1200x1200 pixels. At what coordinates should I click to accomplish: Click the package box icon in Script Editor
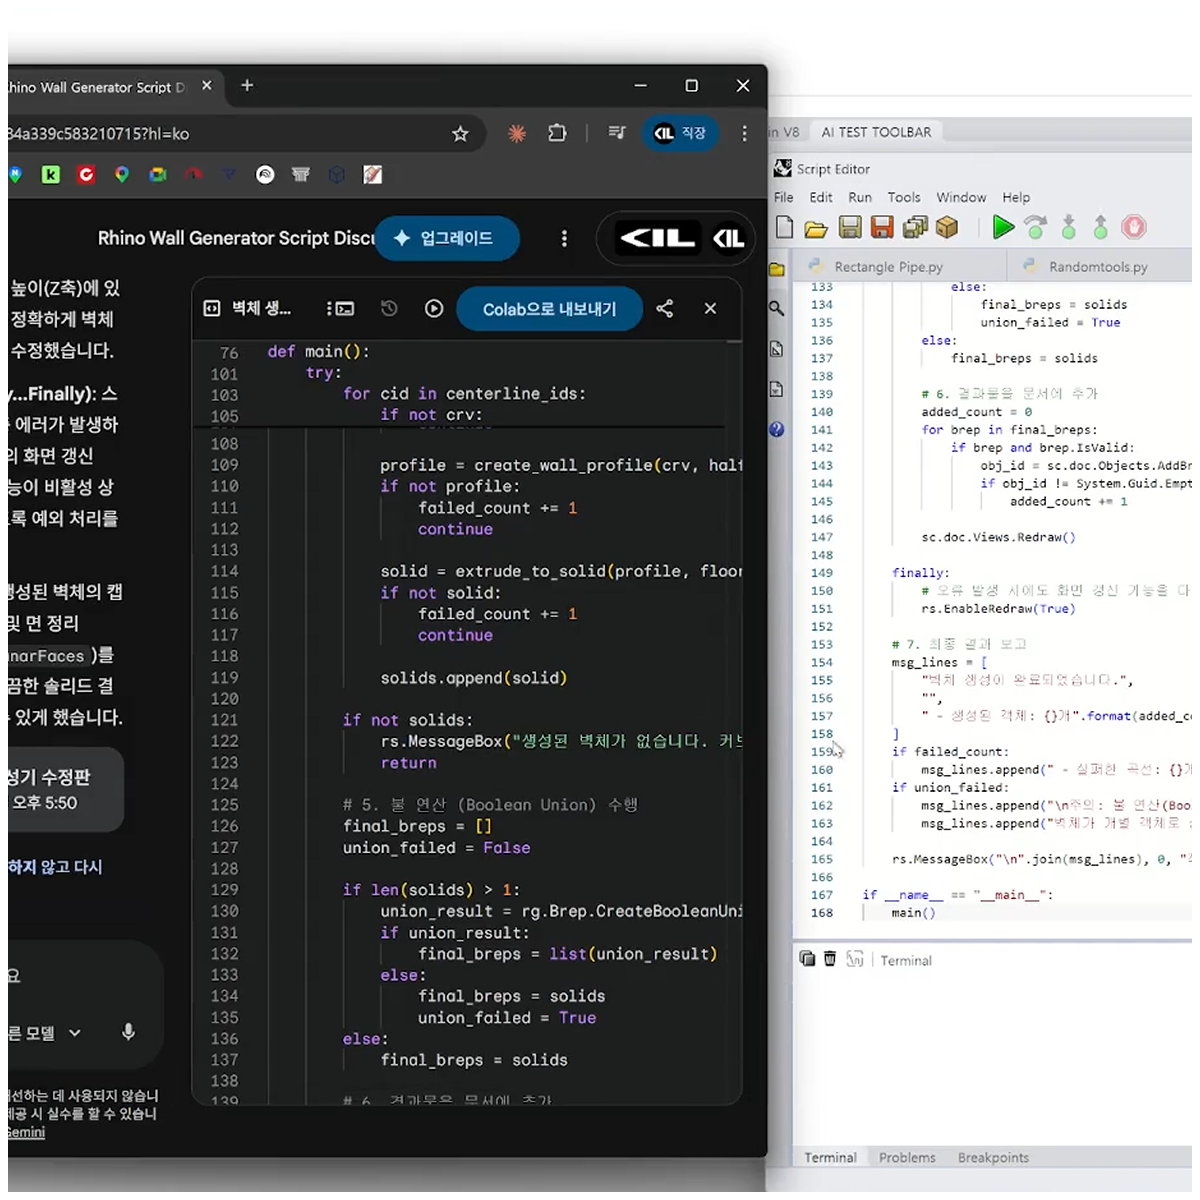pyautogui.click(x=947, y=228)
